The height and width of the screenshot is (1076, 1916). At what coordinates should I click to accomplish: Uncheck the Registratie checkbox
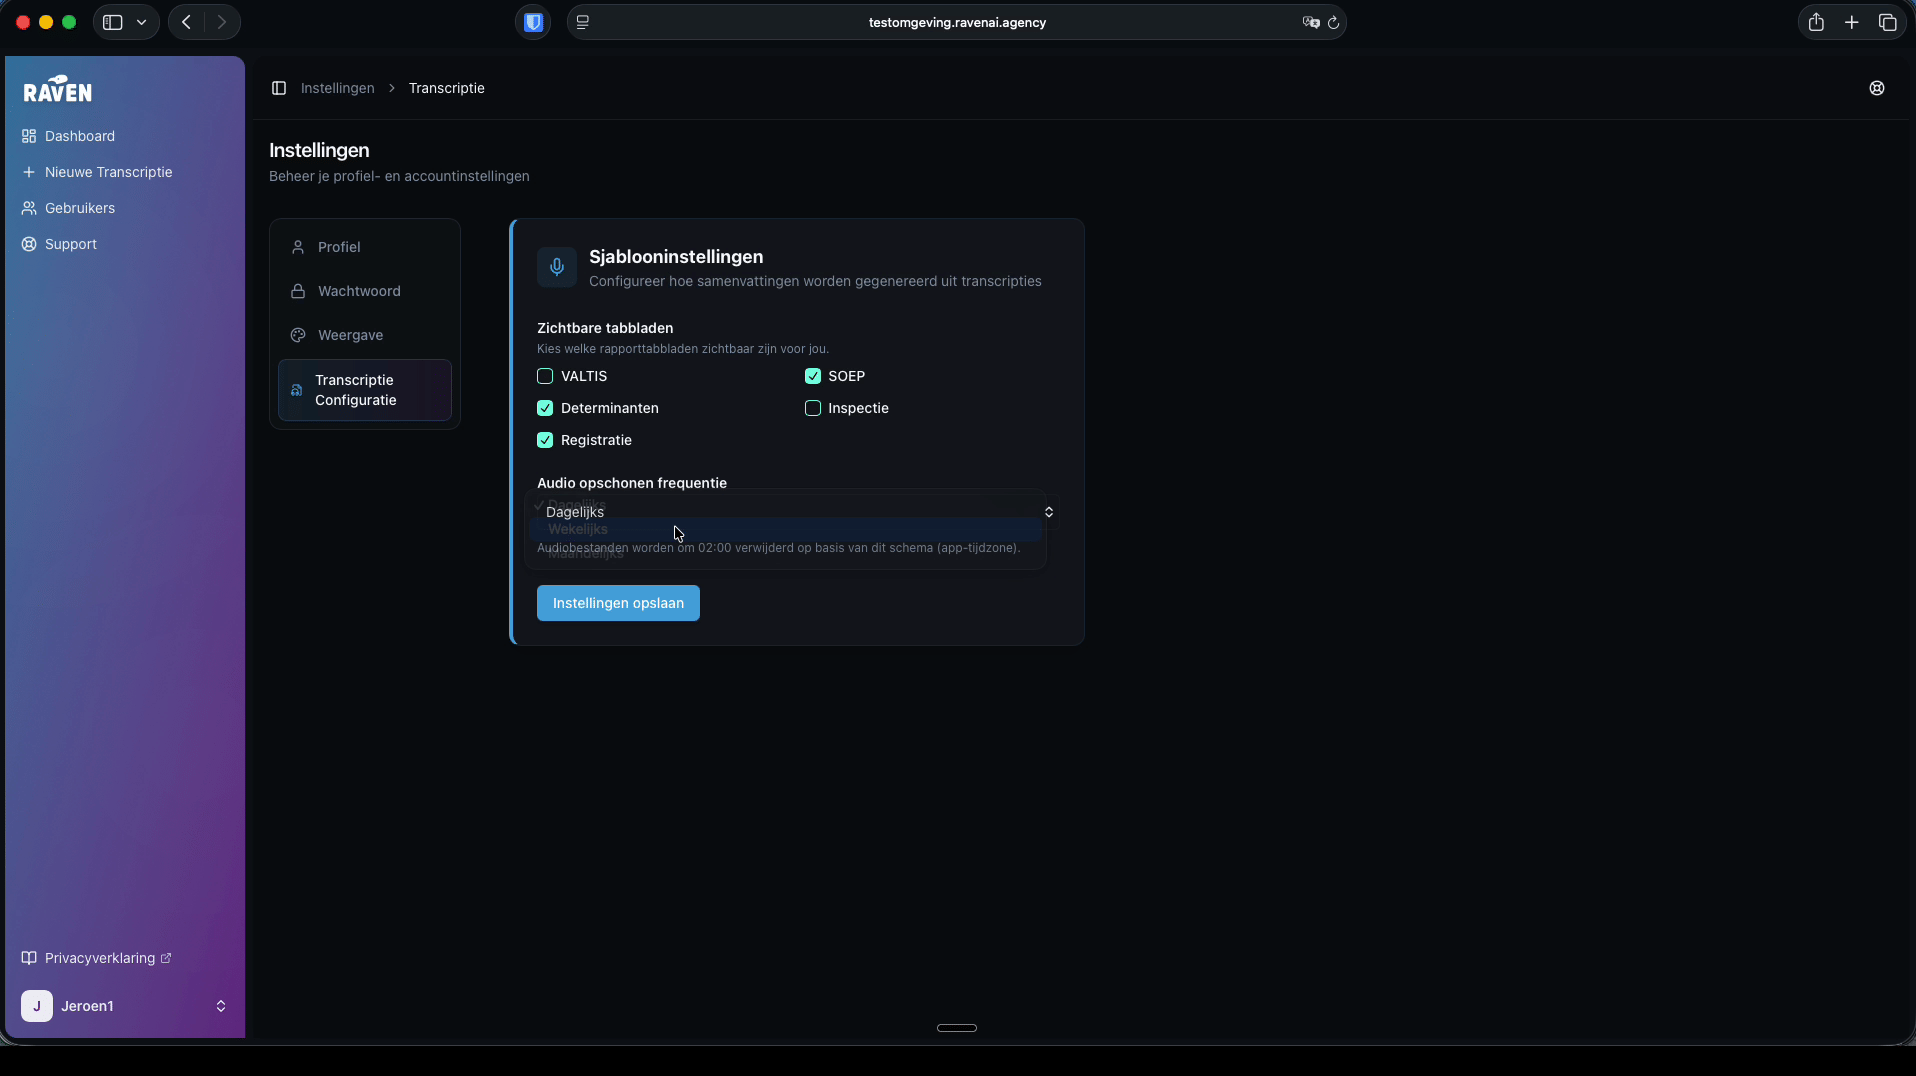click(545, 440)
